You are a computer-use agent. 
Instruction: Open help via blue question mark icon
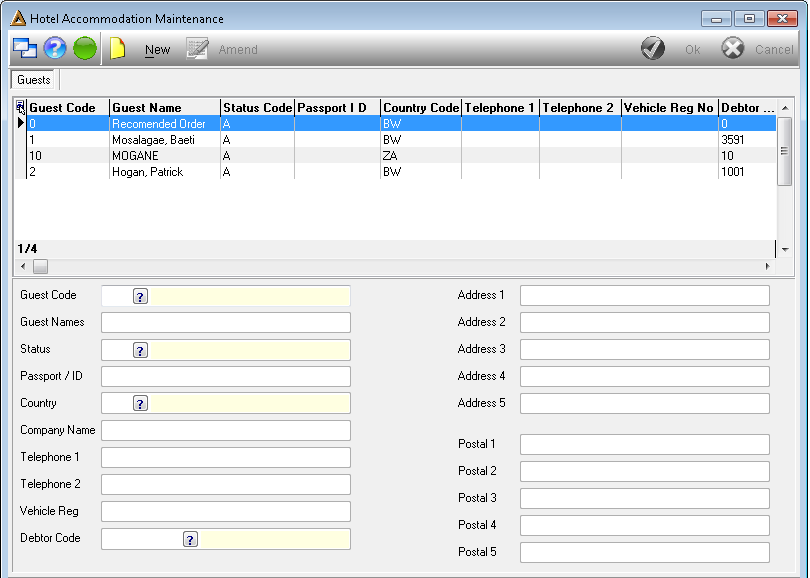tap(55, 49)
